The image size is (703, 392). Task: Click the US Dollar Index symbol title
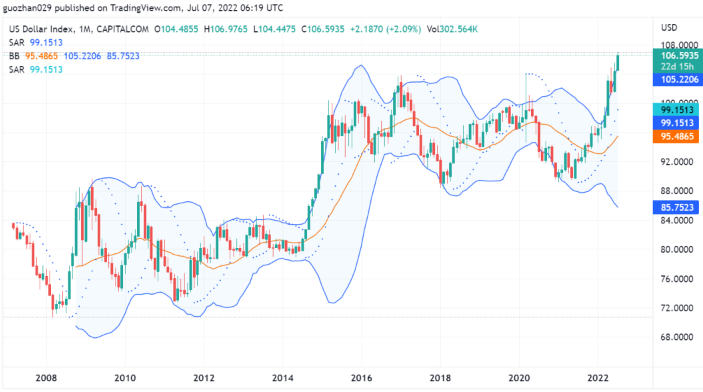pos(41,29)
